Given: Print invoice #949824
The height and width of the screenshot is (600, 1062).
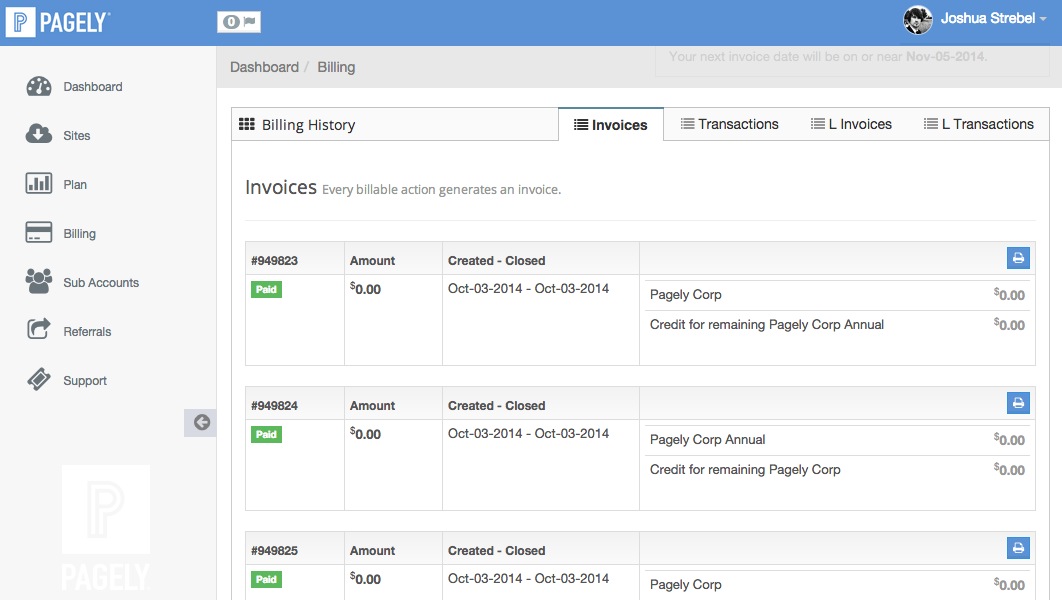Looking at the screenshot, I should click(1018, 403).
